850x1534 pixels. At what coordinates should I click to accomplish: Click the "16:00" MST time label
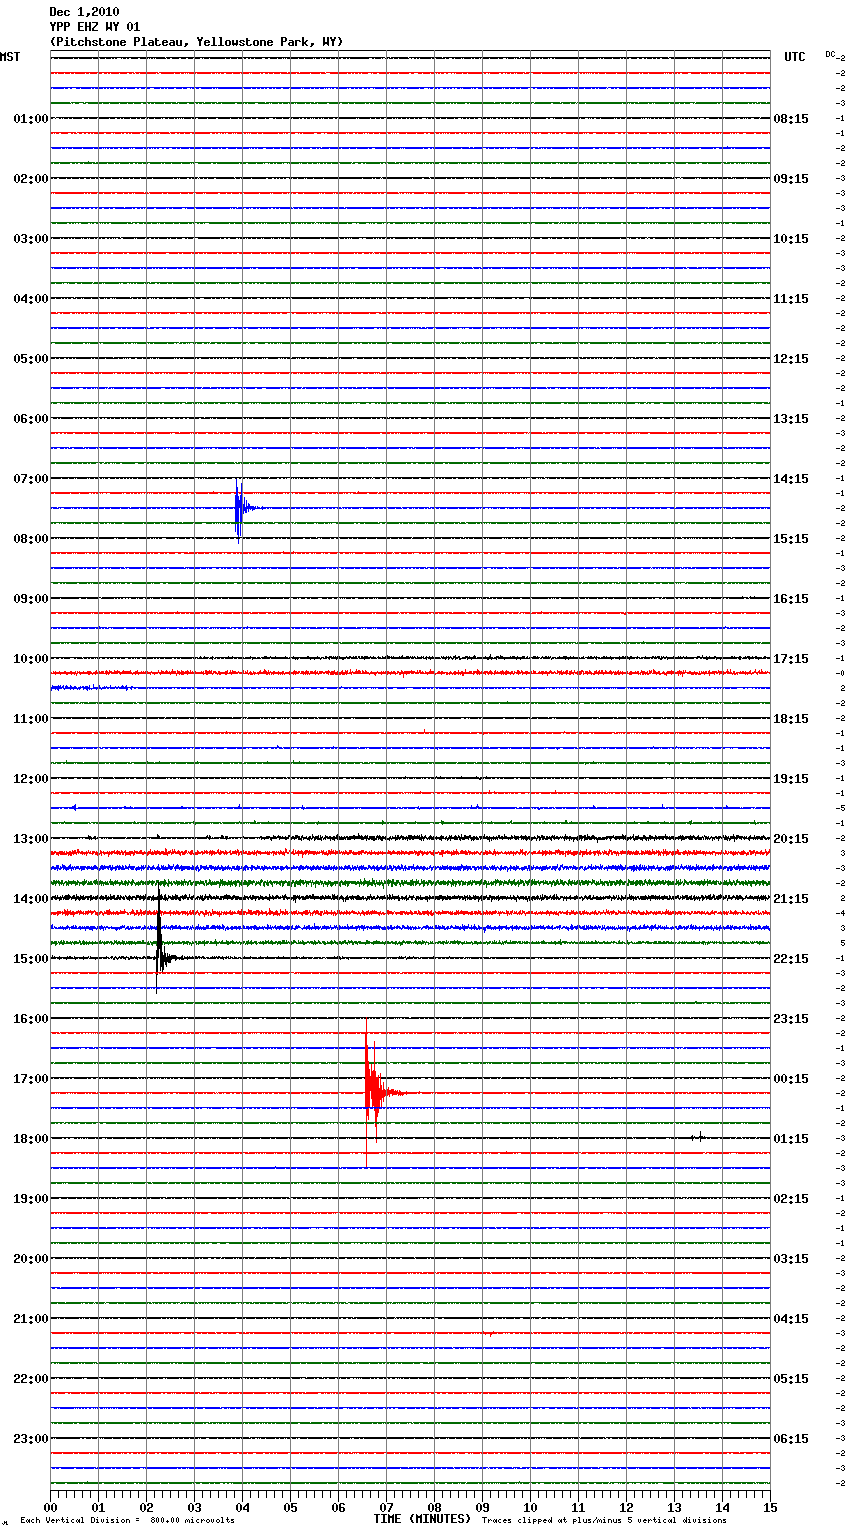(x=30, y=1019)
